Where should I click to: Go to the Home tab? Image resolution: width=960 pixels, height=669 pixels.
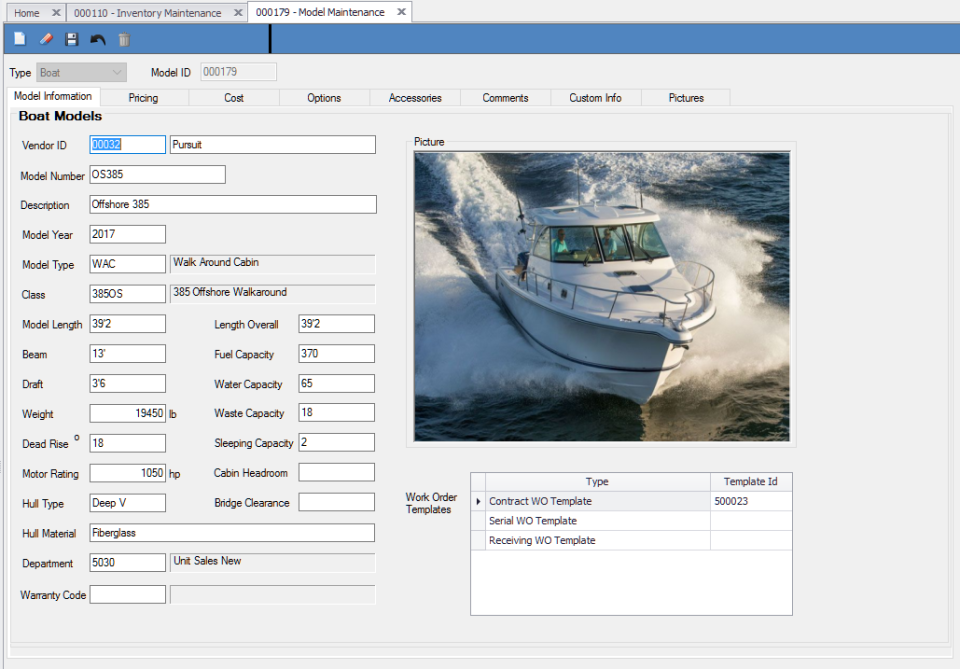25,13
